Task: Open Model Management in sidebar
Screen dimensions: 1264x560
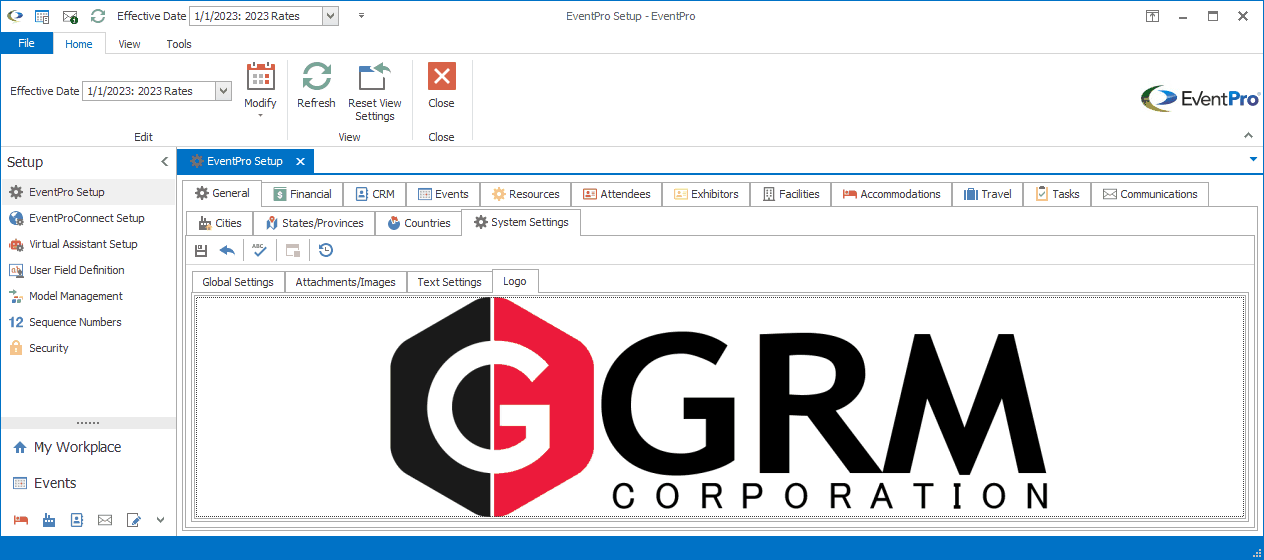Action: (x=88, y=296)
